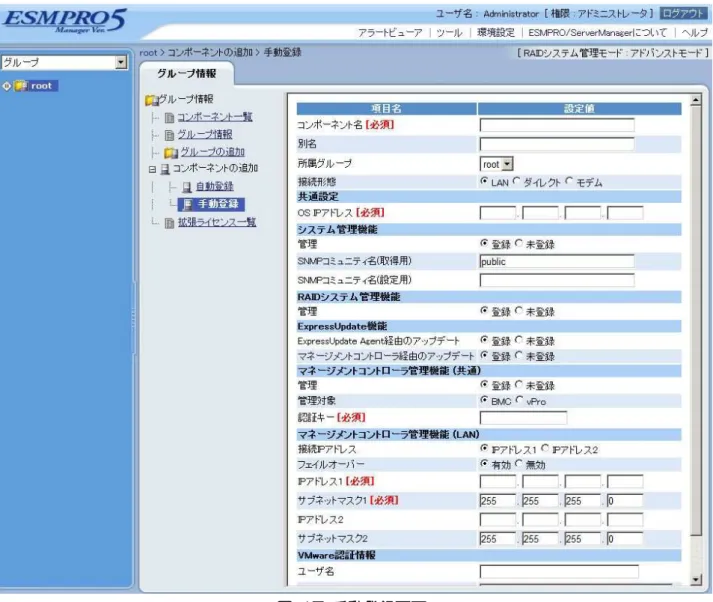Click the グループの追加 folder icon
The image size is (713, 602).
click(171, 152)
